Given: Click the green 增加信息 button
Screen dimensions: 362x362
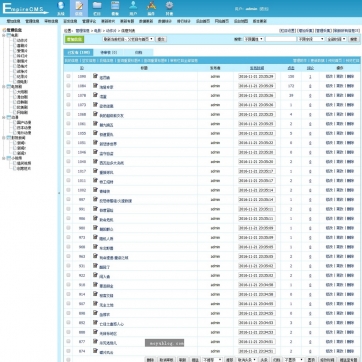Looking at the screenshot, I should 74,39.
